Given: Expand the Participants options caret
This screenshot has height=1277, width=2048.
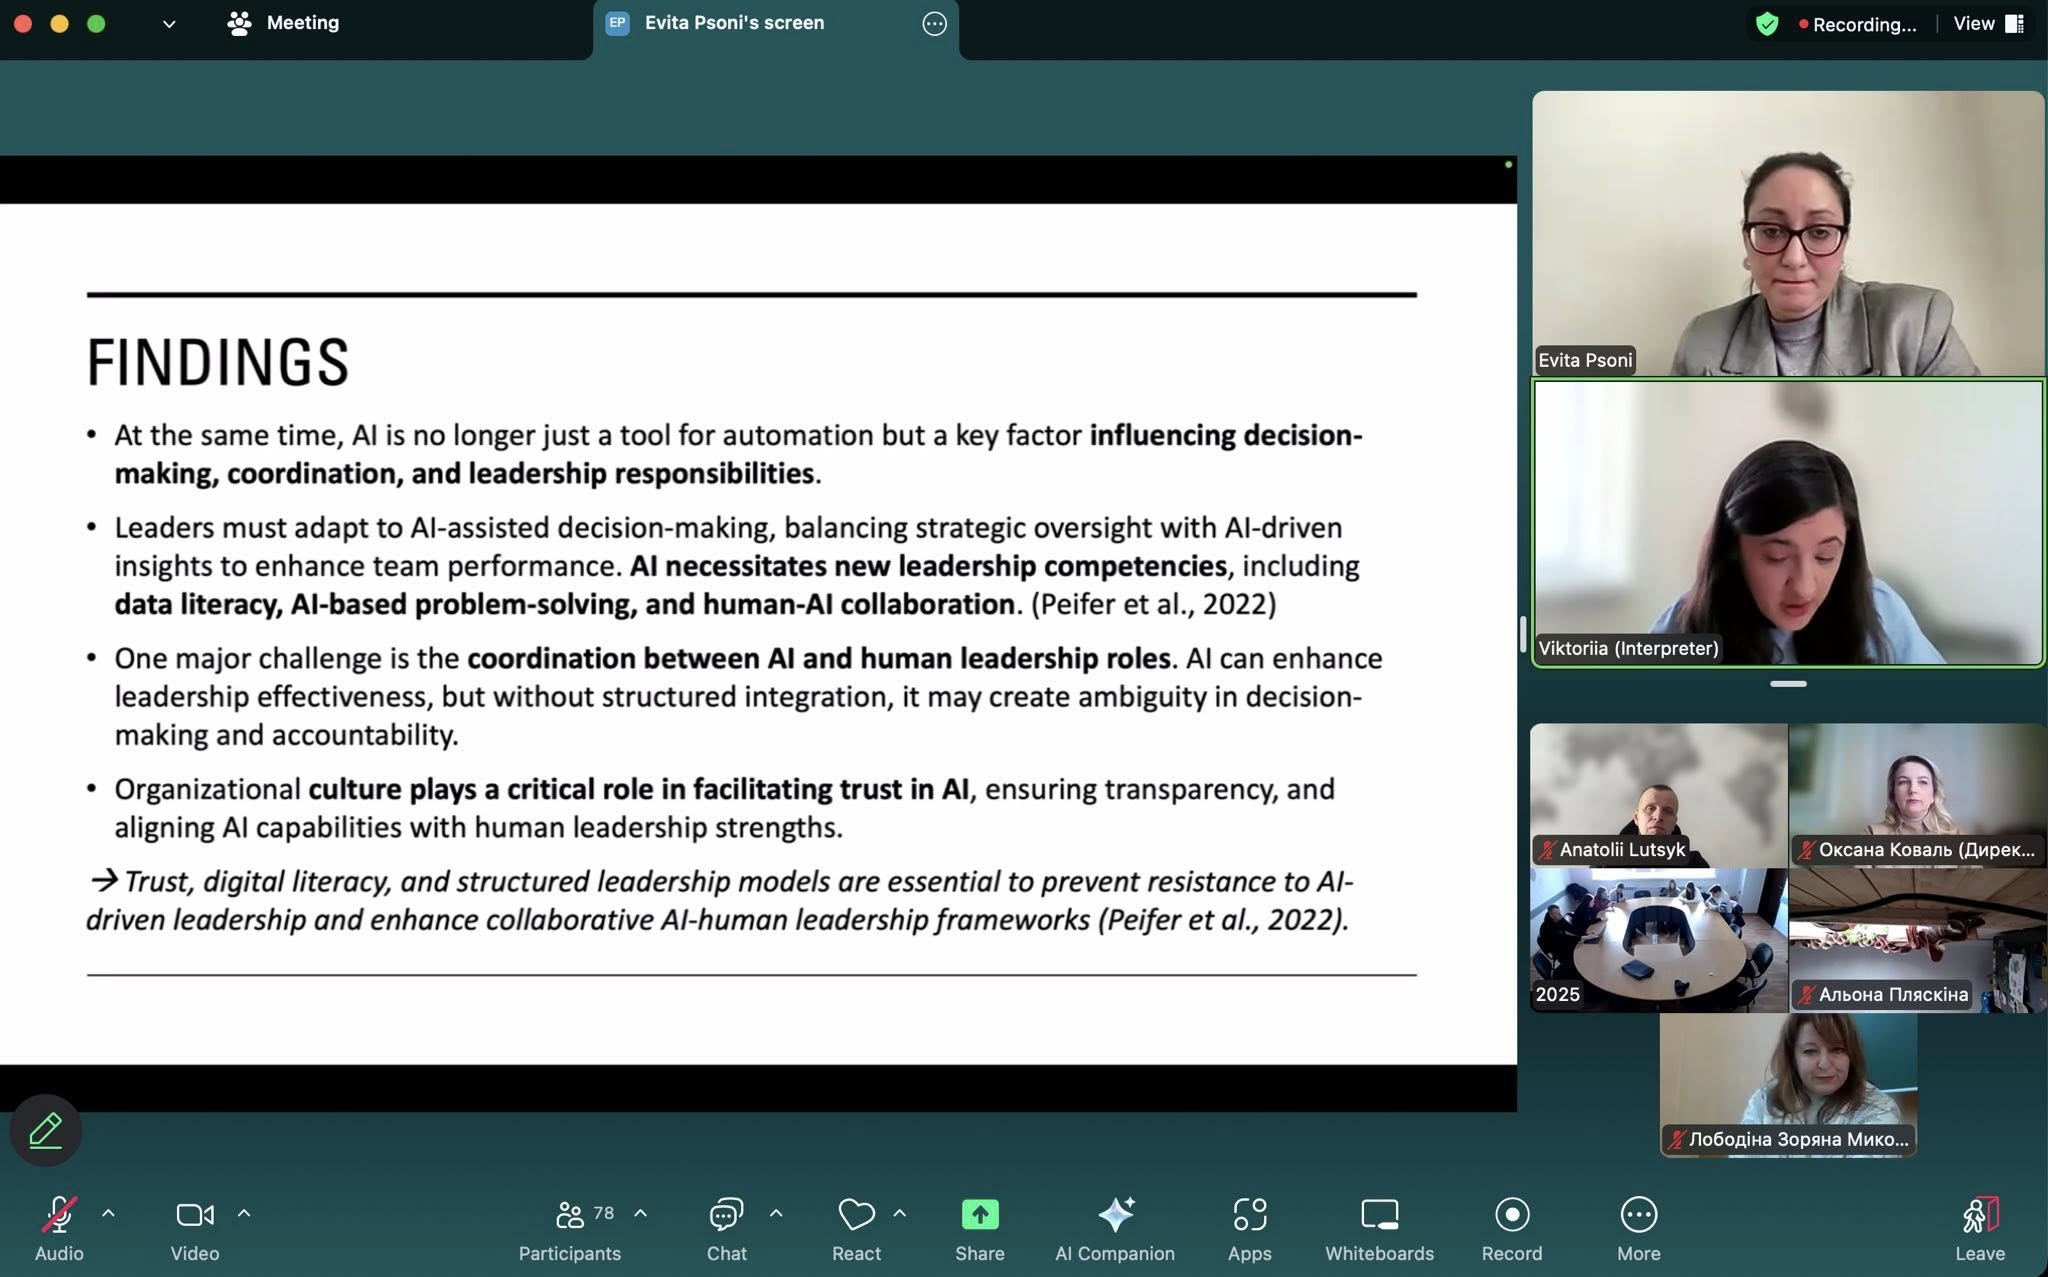Looking at the screenshot, I should (x=641, y=1213).
